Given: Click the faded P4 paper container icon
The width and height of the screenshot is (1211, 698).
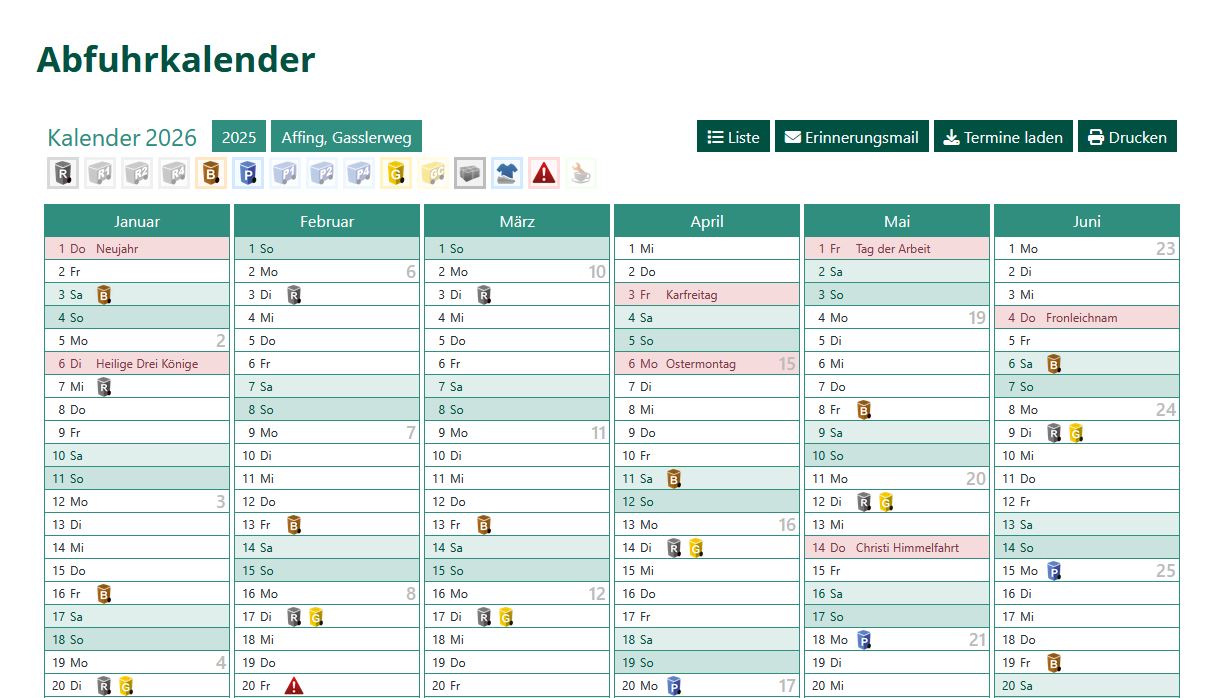Looking at the screenshot, I should point(359,173).
